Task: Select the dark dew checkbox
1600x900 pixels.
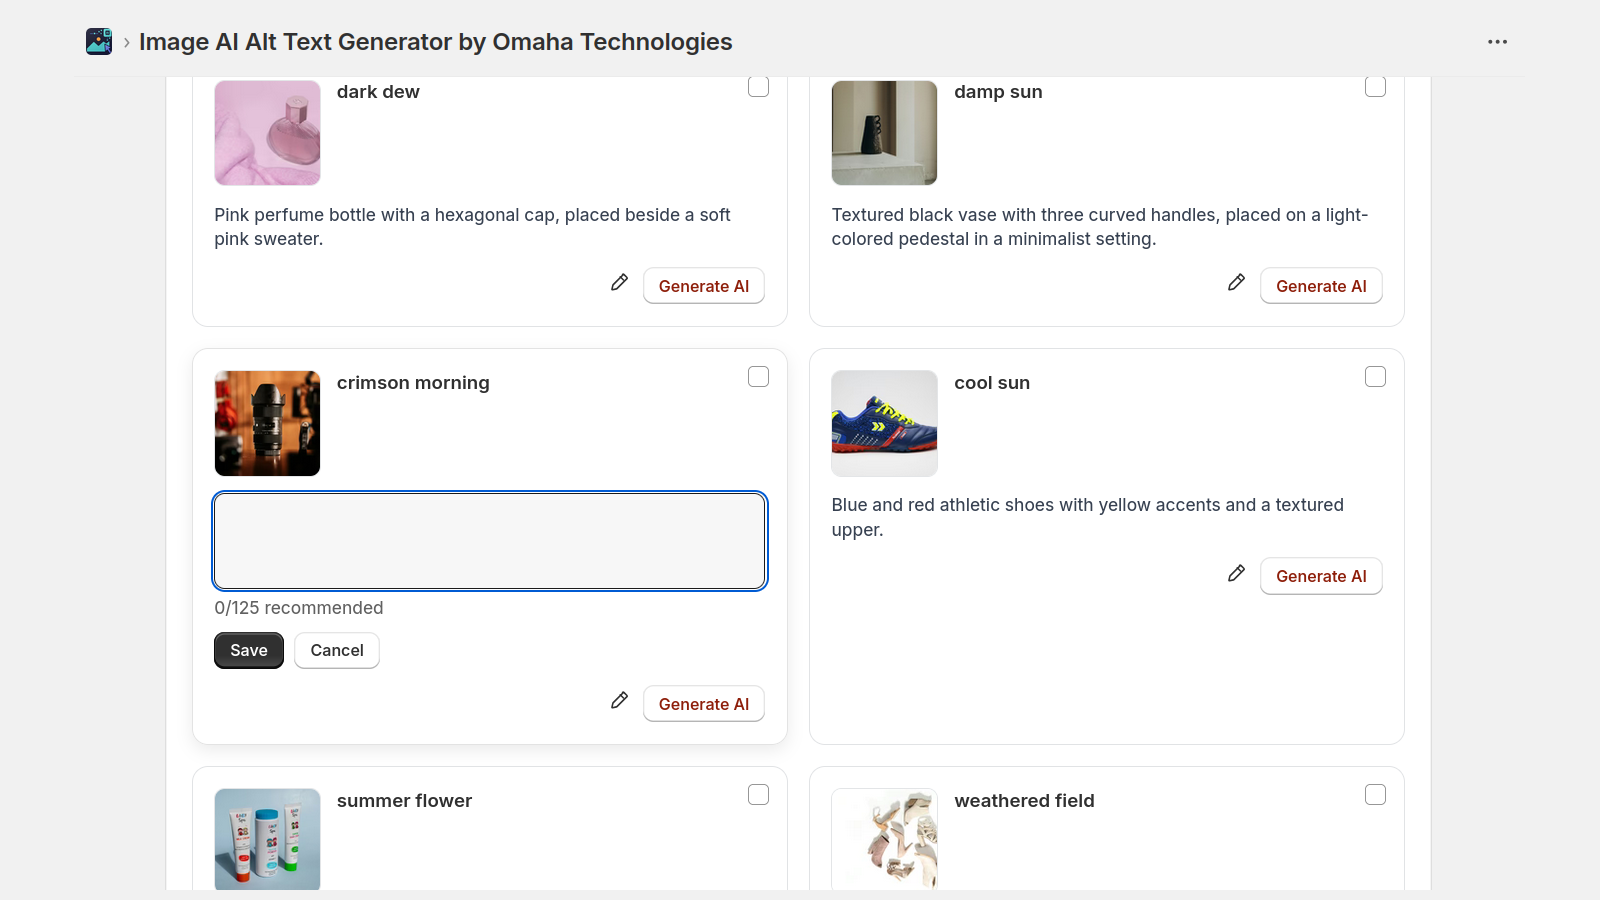Action: pyautogui.click(x=759, y=87)
